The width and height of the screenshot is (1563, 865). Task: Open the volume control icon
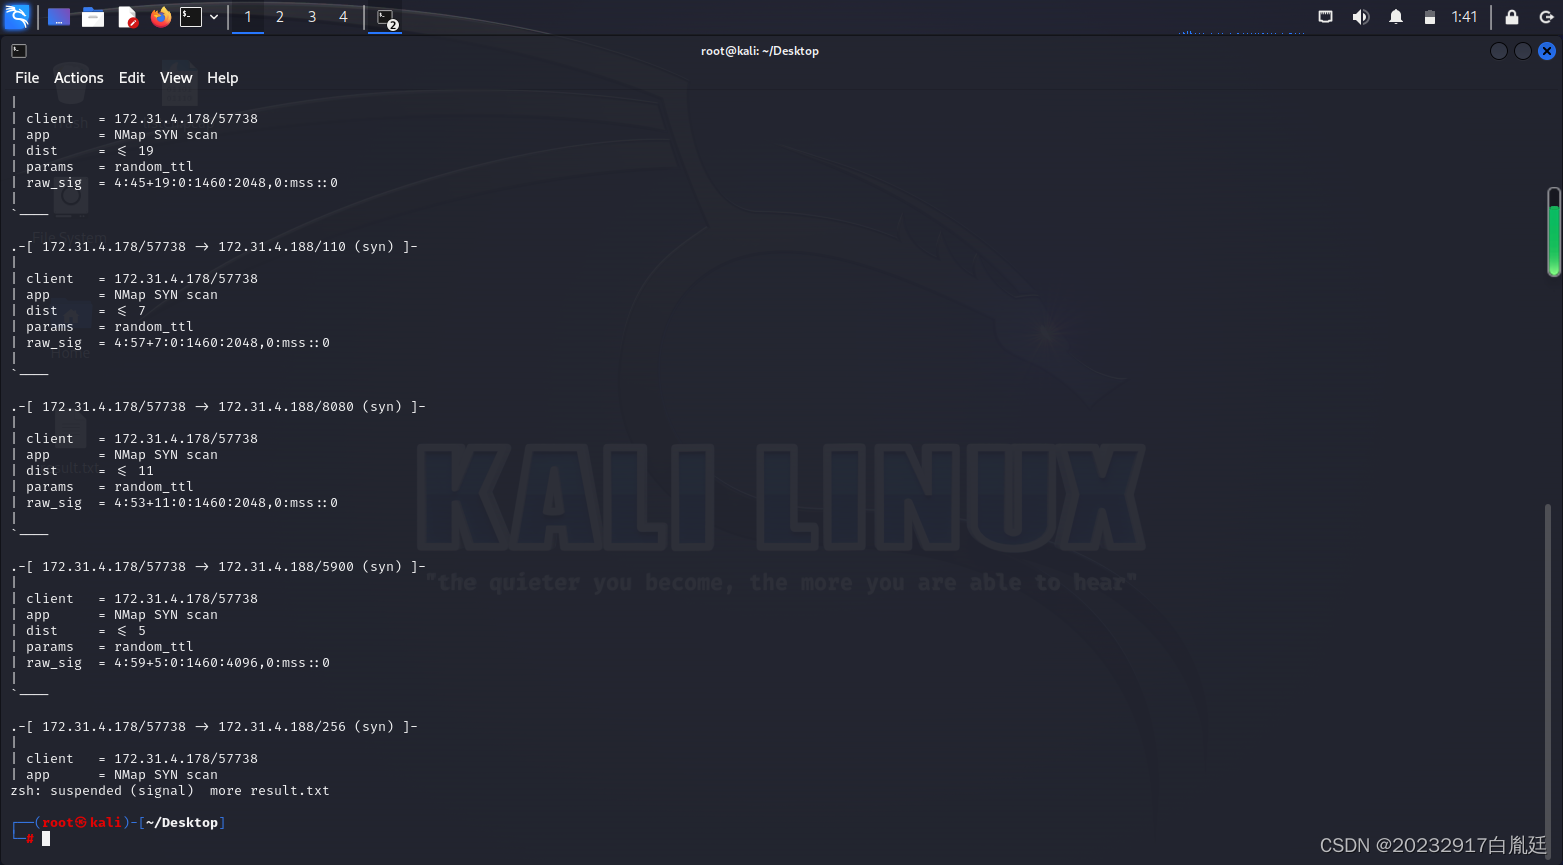tap(1361, 17)
